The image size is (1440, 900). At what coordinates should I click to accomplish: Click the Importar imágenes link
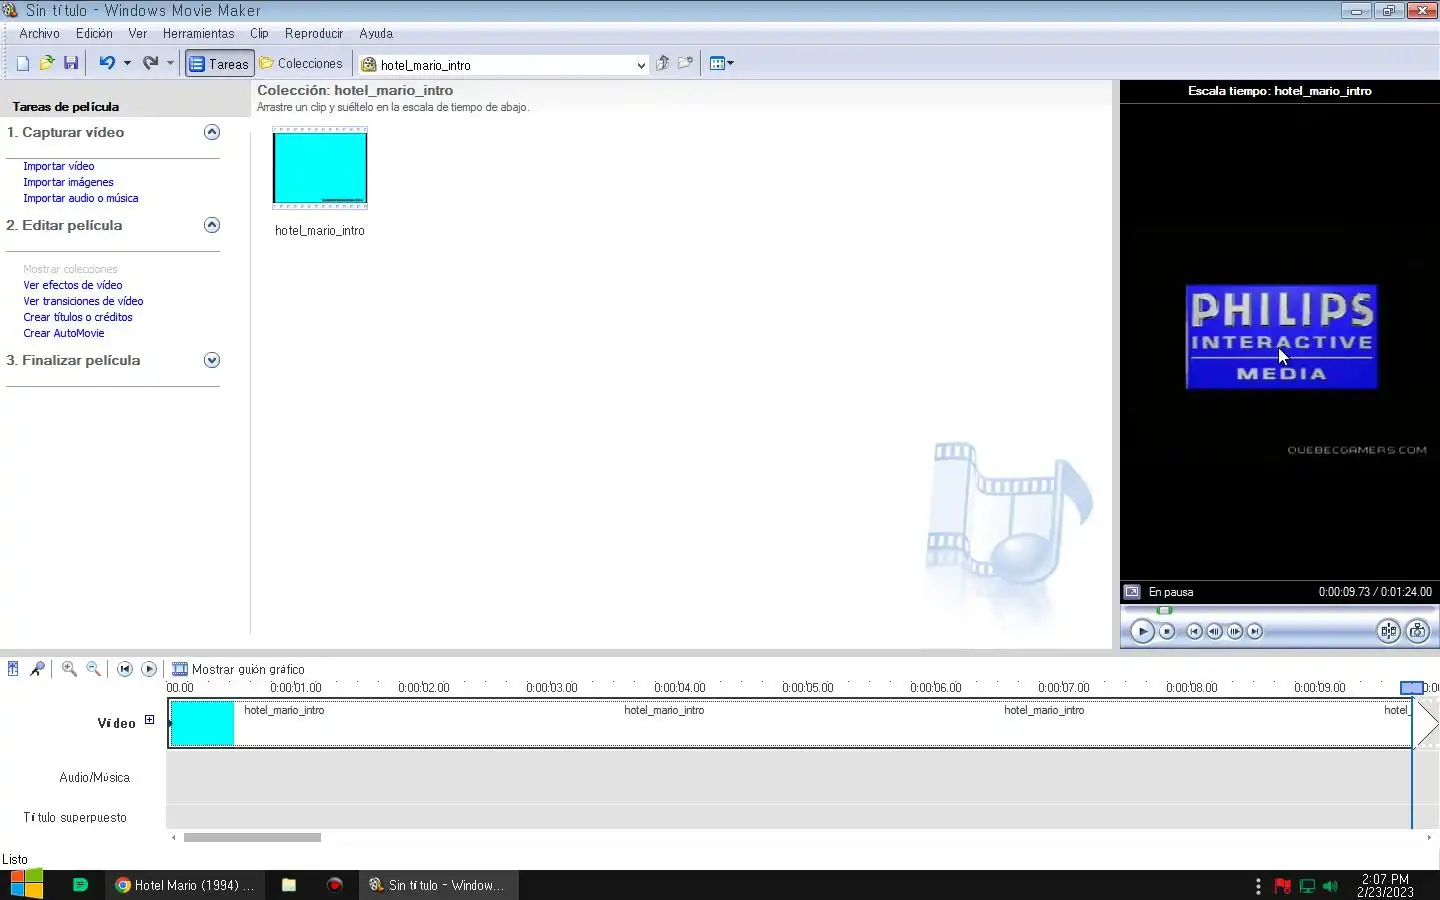[68, 182]
